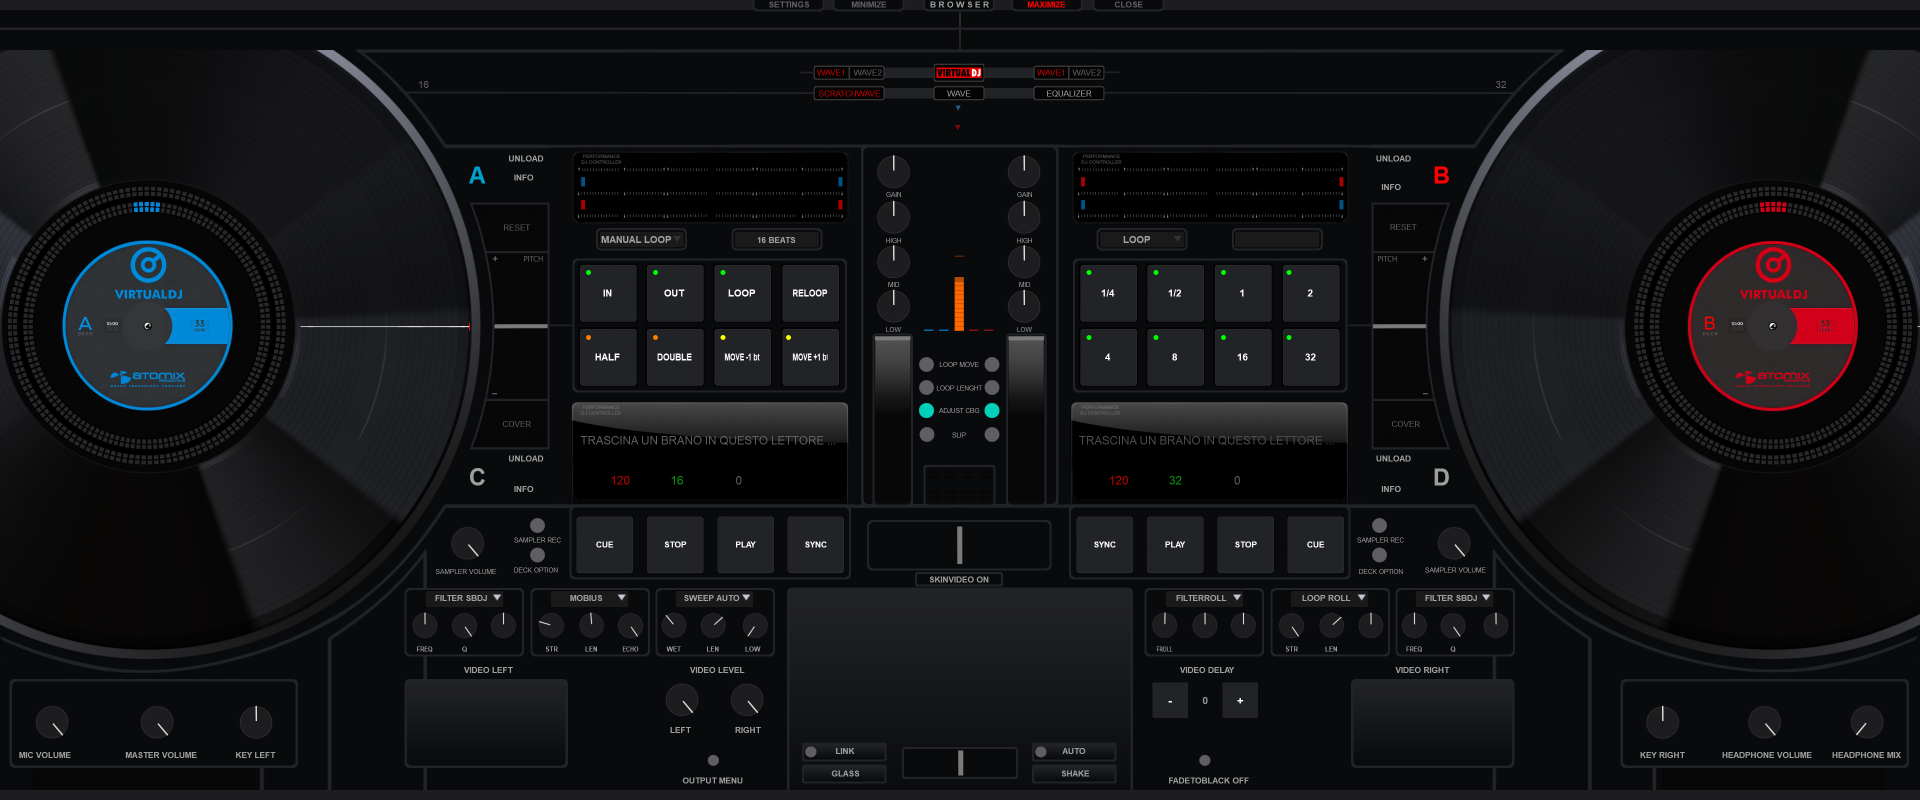This screenshot has height=800, width=1920.
Task: Click the right channel GAIN knob
Action: 1024,171
